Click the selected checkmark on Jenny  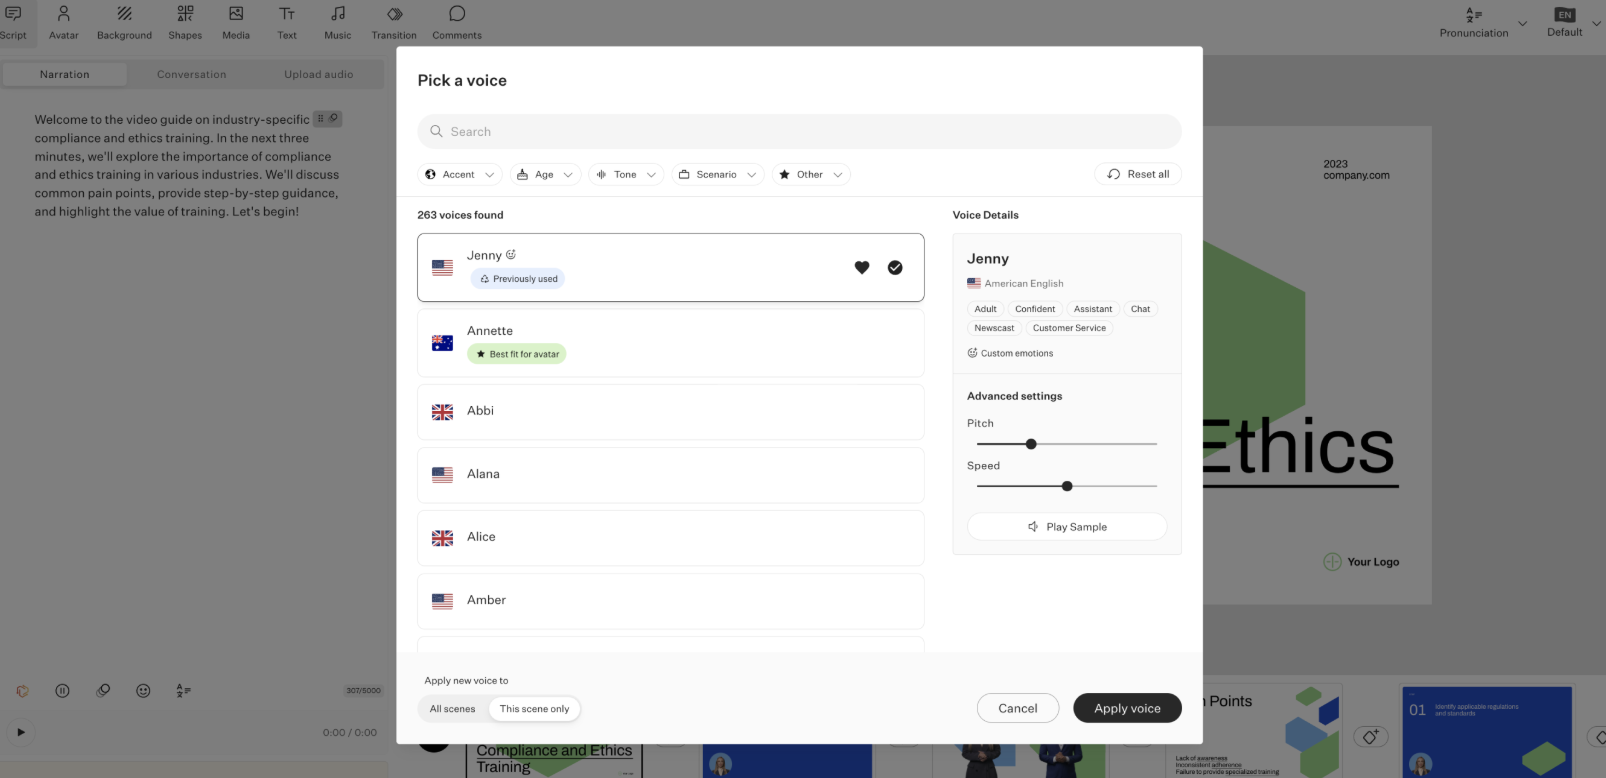pyautogui.click(x=895, y=267)
